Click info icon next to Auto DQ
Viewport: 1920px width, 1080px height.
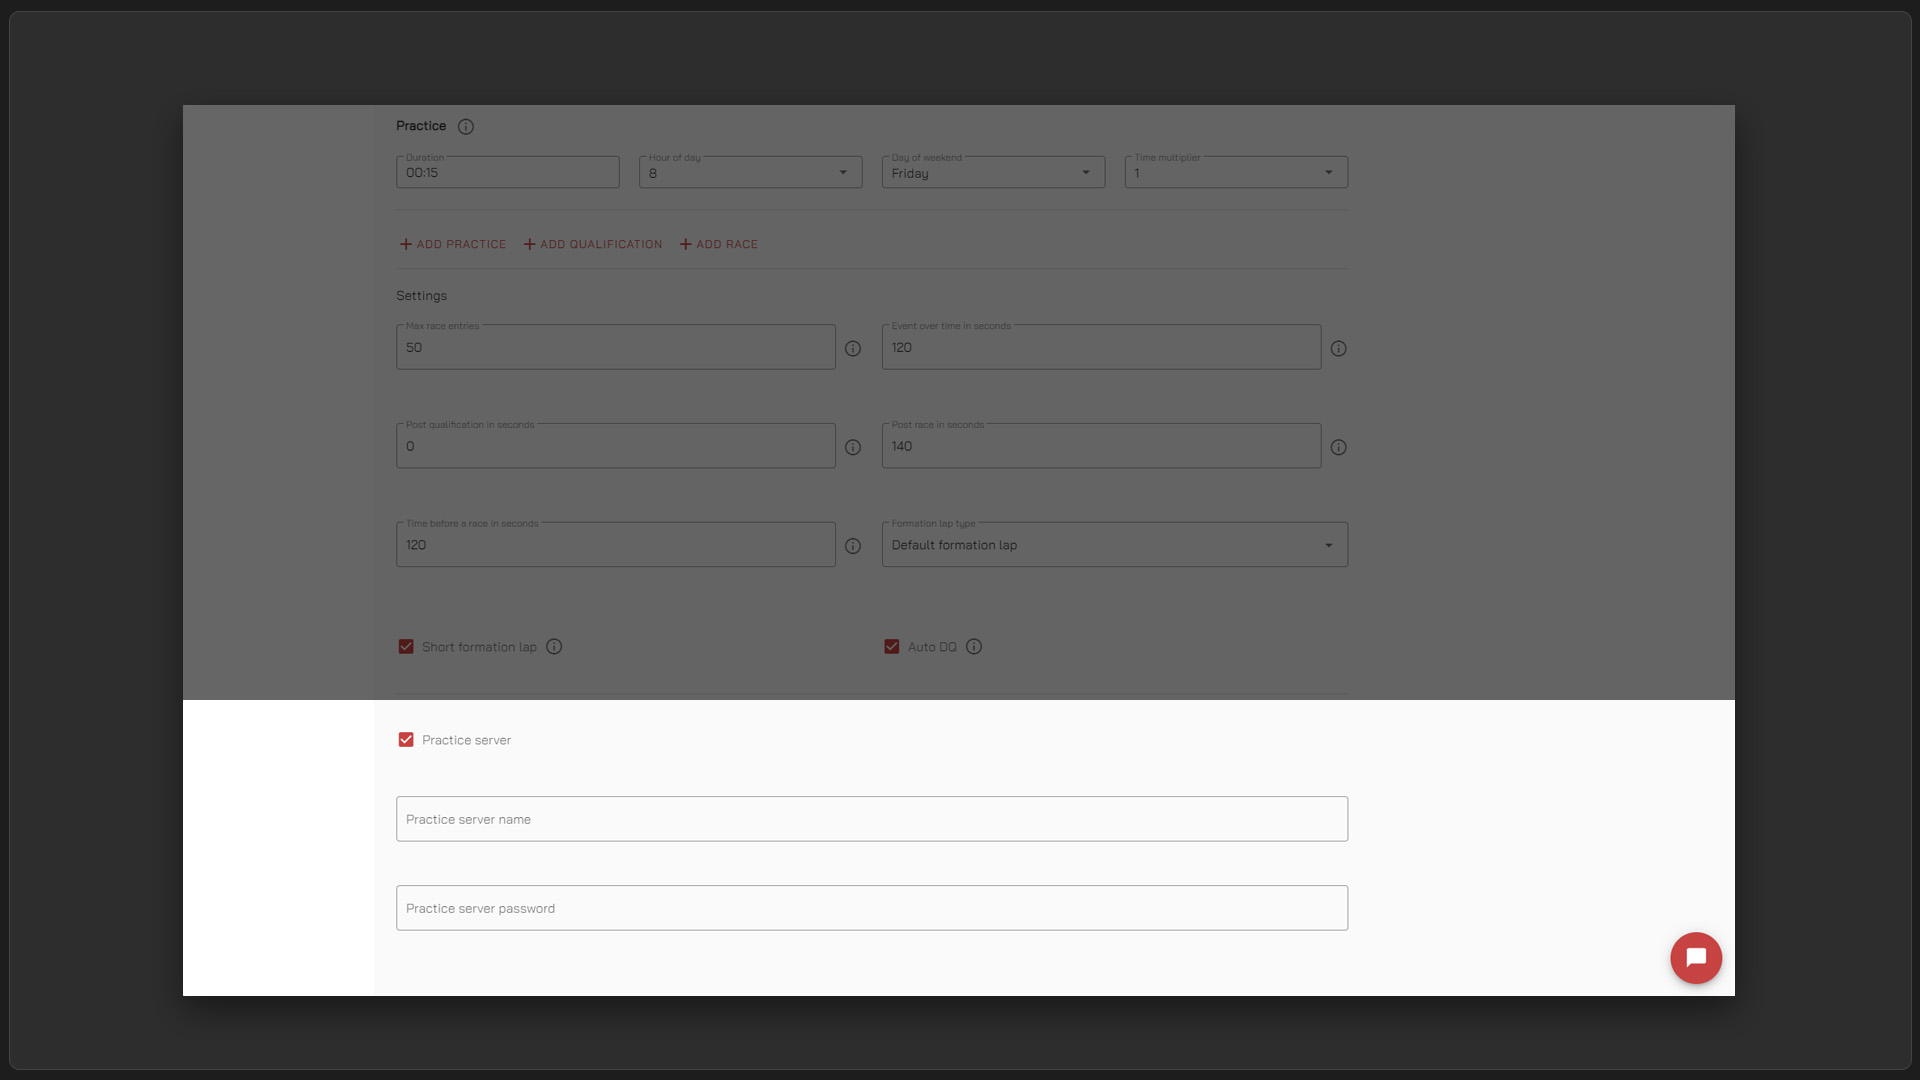click(x=974, y=647)
